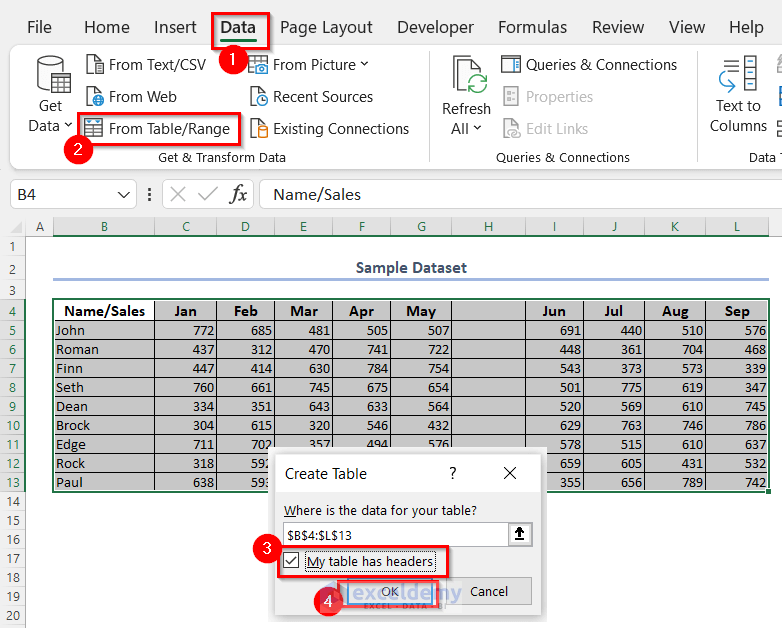782x628 pixels.
Task: Open the Page Layout tab
Action: 326,27
